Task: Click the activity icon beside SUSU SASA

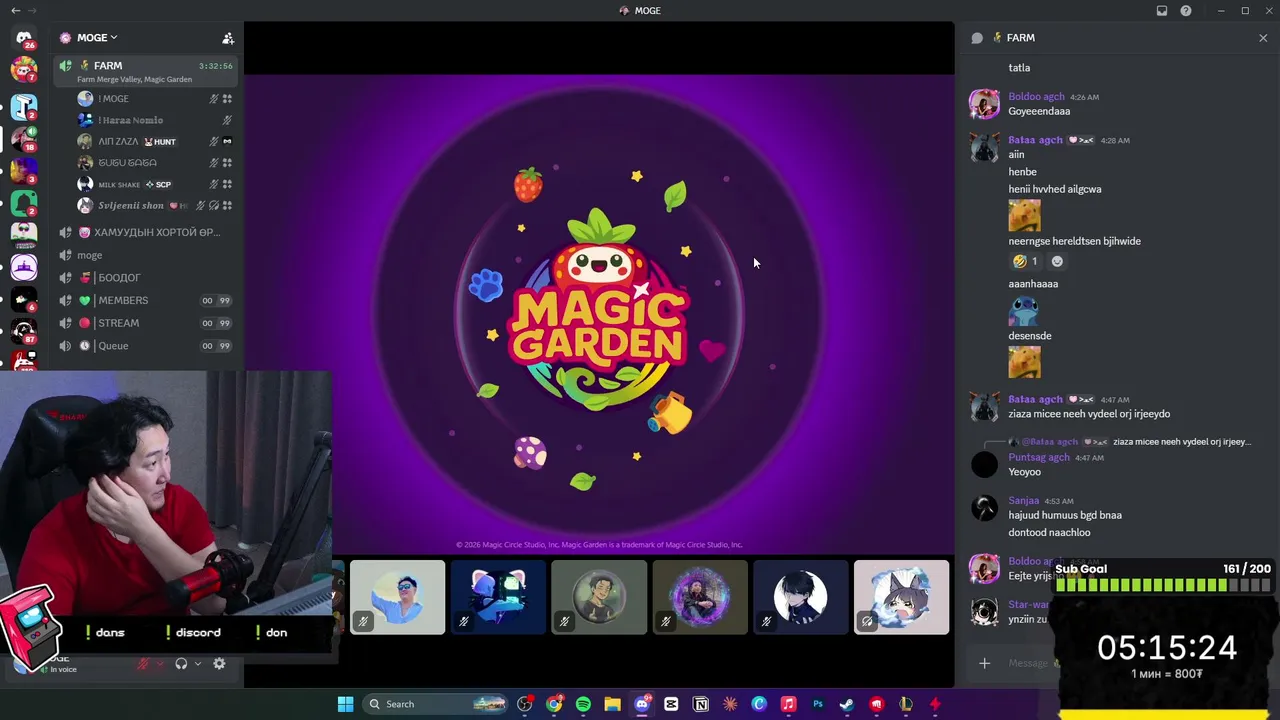Action: coord(227,163)
